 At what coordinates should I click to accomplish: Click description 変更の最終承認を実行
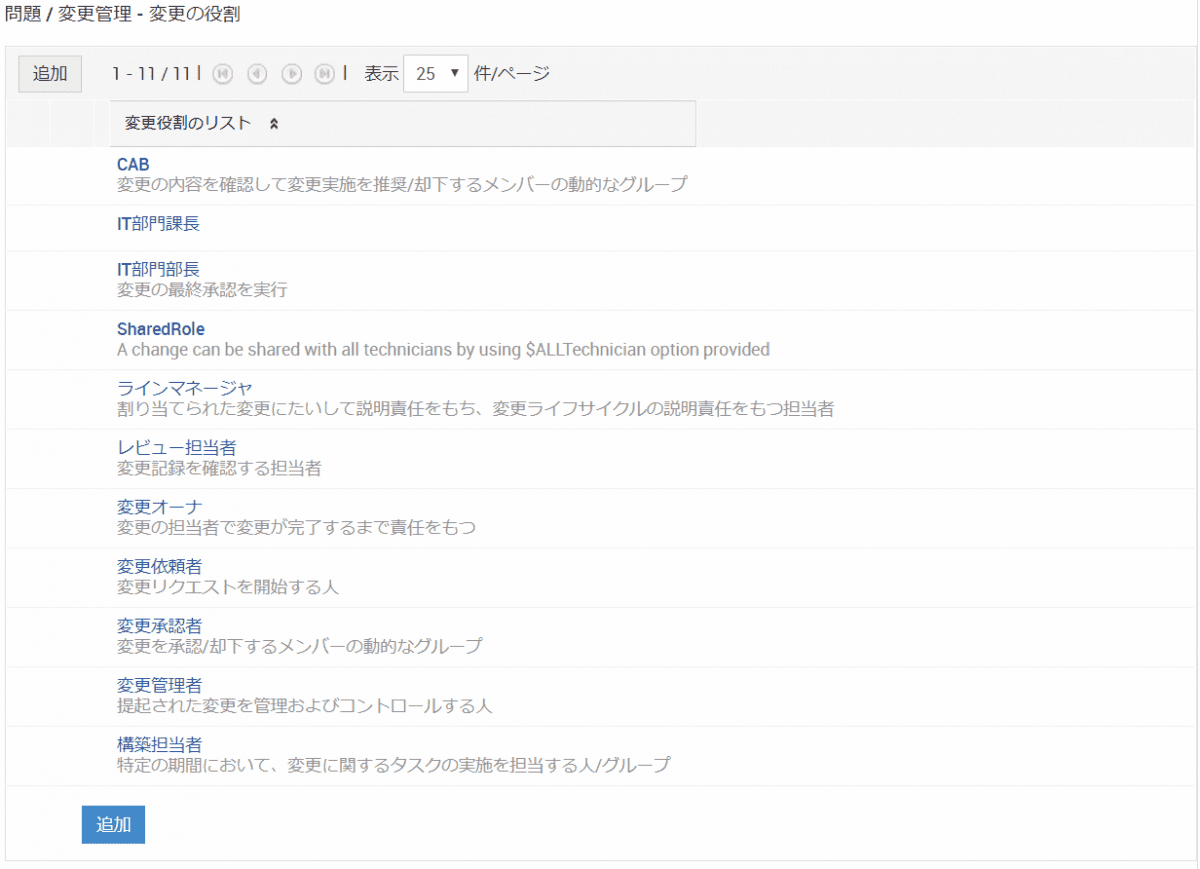coord(202,290)
